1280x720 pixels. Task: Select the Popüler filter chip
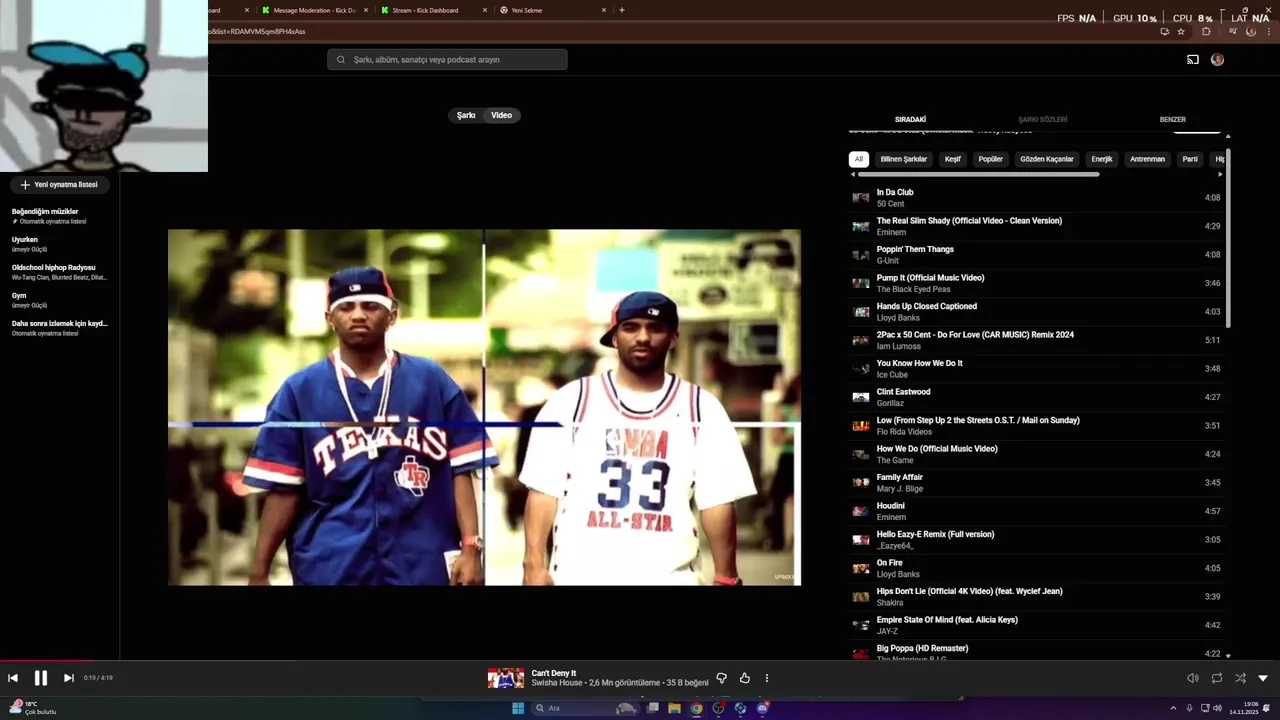(990, 159)
